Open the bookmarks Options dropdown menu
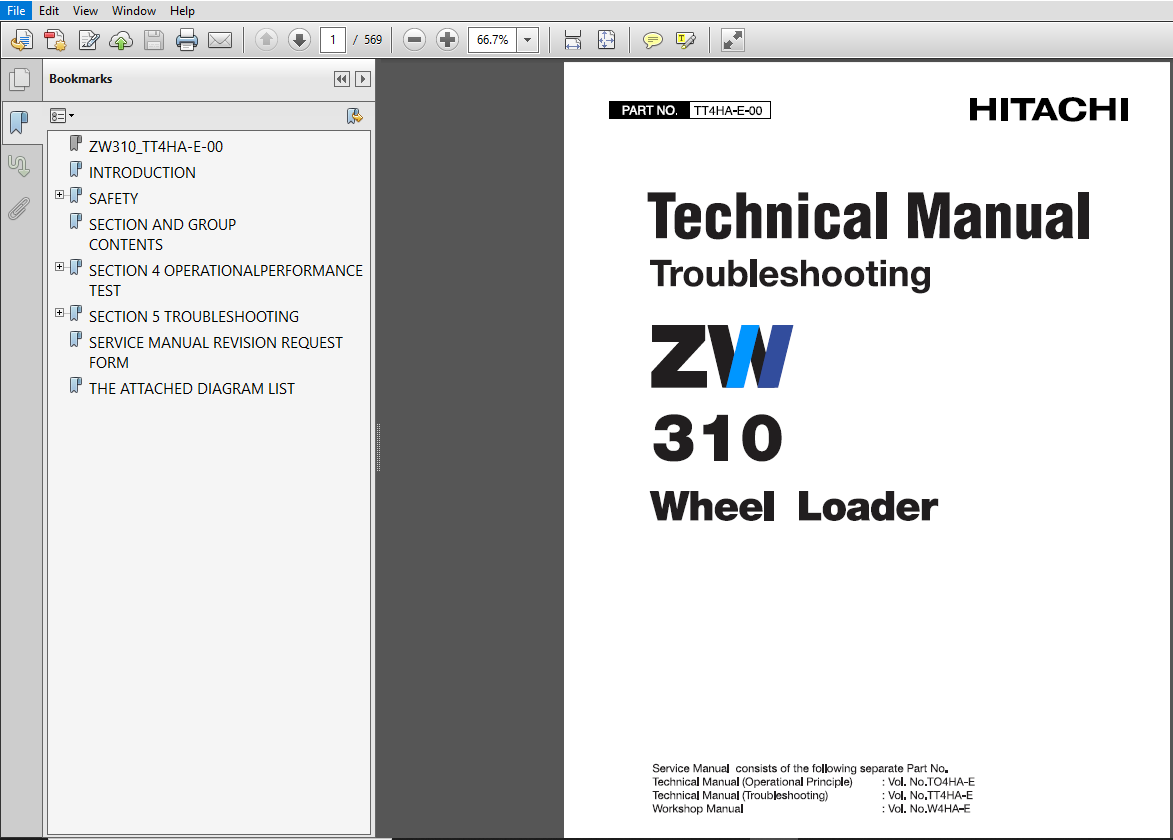Image resolution: width=1173 pixels, height=840 pixels. click(x=62, y=116)
